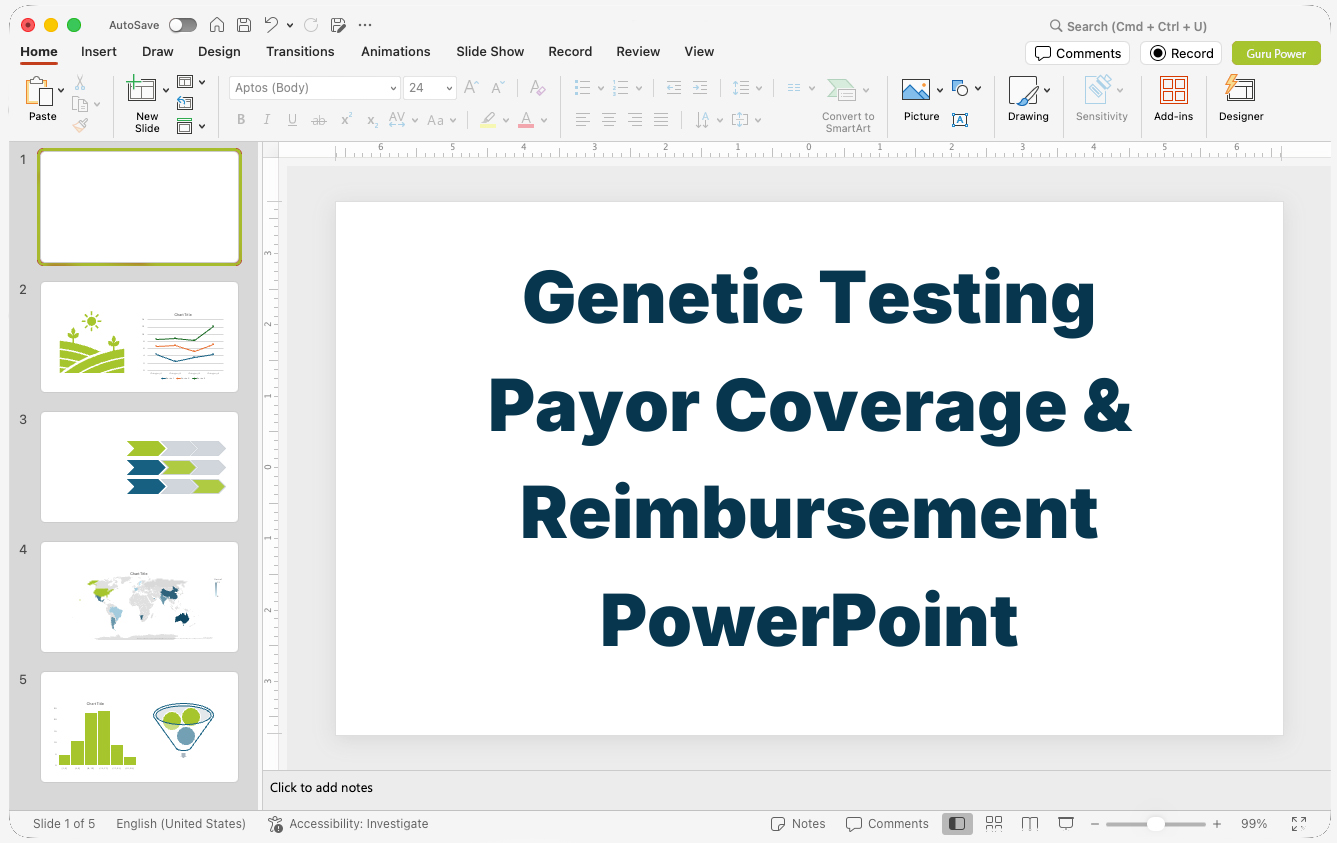
Task: Click the Paste clipboard icon
Action: 39,91
